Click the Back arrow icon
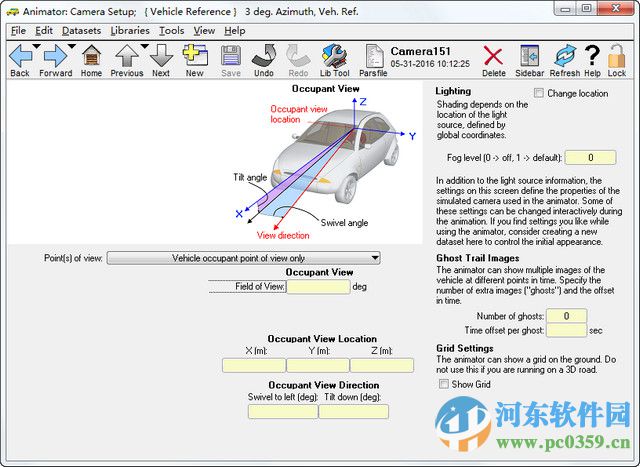The height and width of the screenshot is (467, 640). click(x=20, y=56)
